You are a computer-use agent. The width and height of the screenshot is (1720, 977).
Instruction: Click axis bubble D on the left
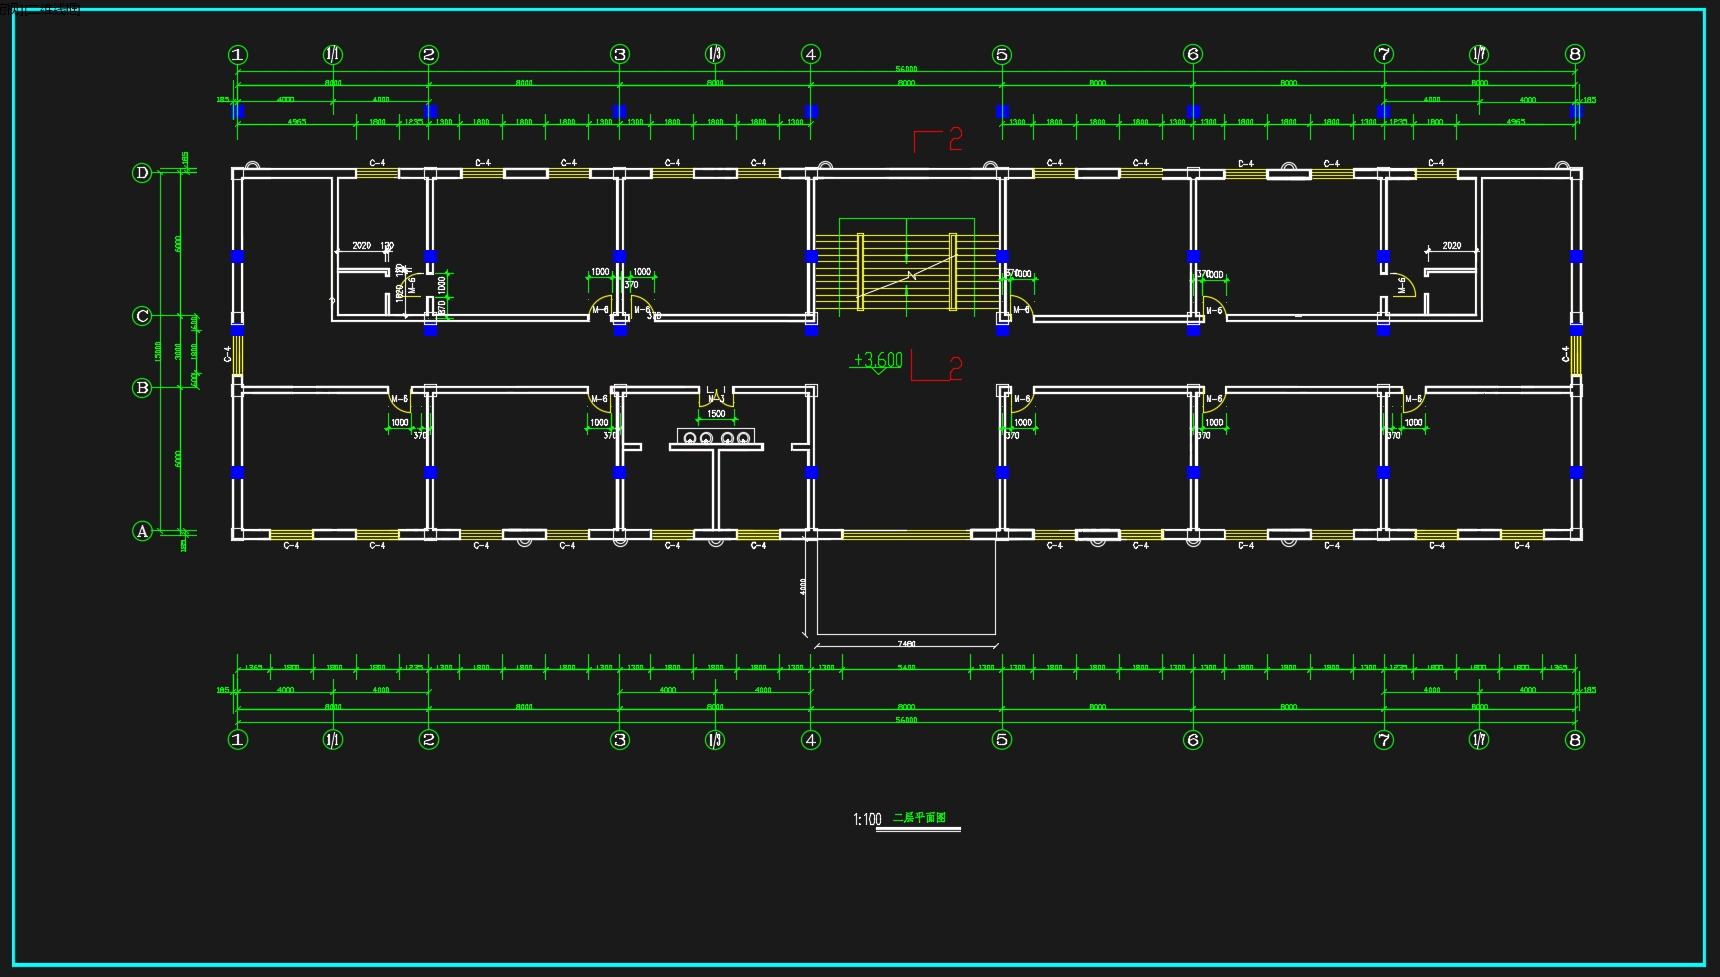[142, 173]
